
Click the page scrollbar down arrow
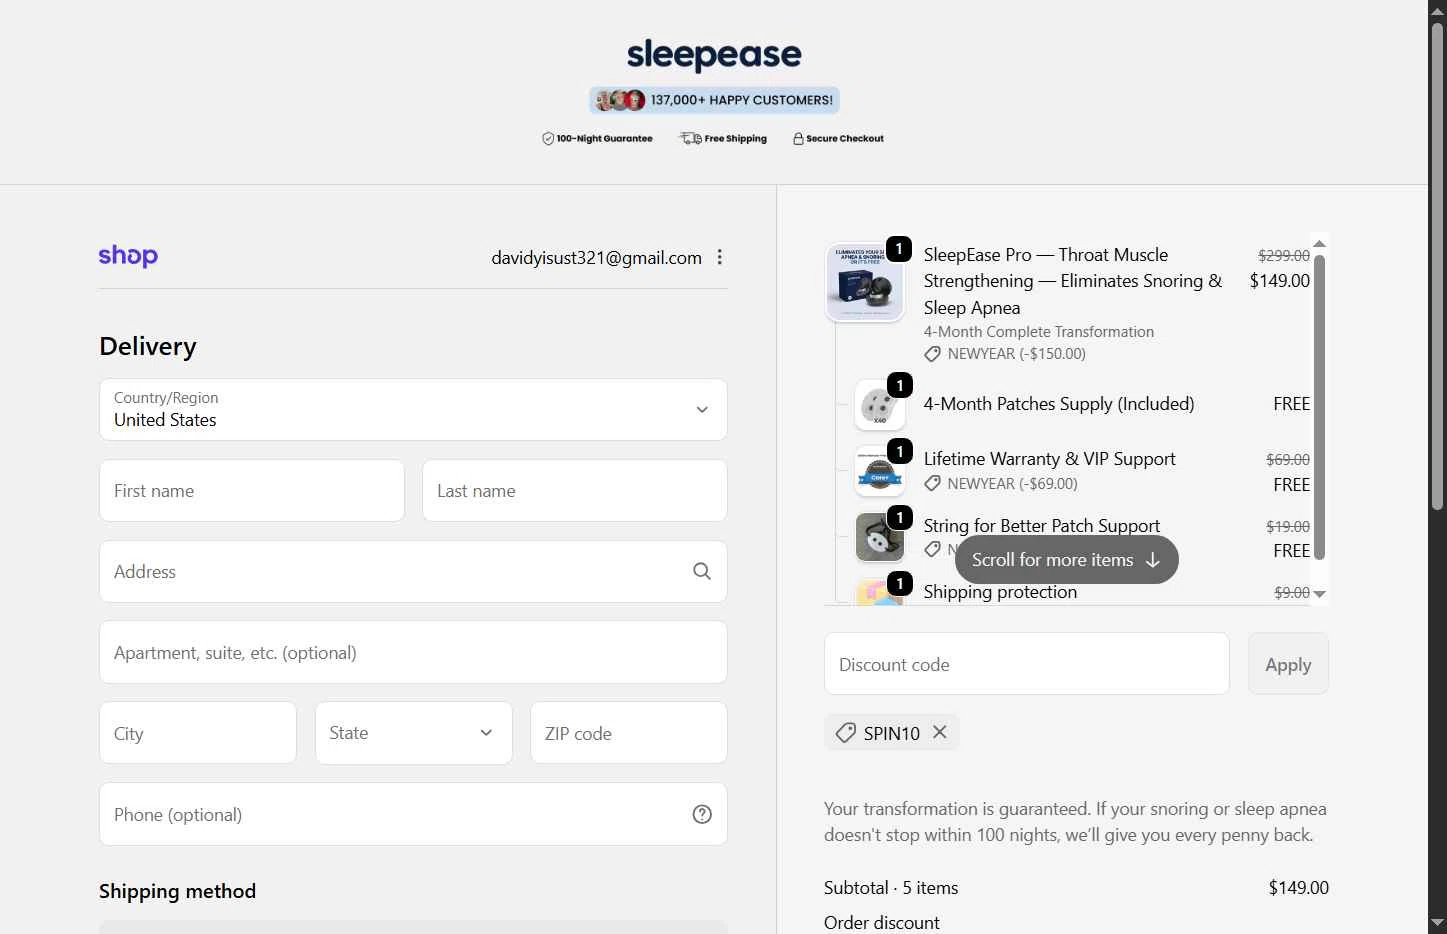pyautogui.click(x=1437, y=923)
